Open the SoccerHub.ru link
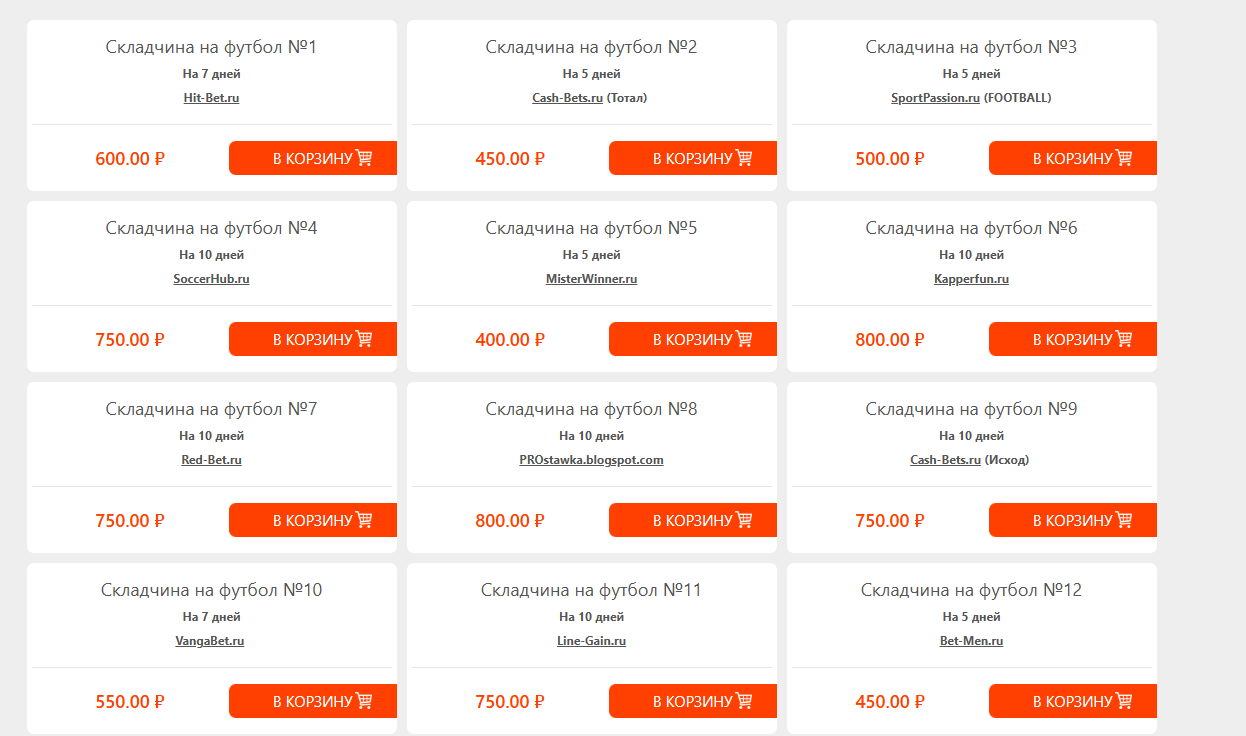Screen dimensions: 1246x736 pos(211,279)
